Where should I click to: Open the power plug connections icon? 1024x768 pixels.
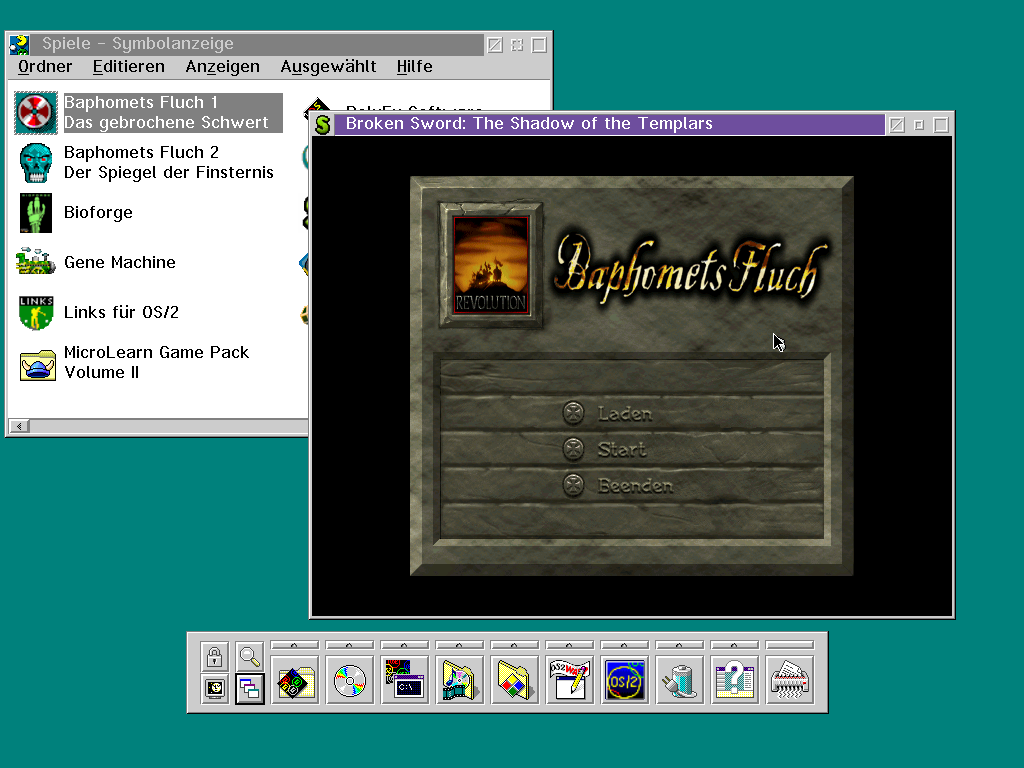(679, 680)
